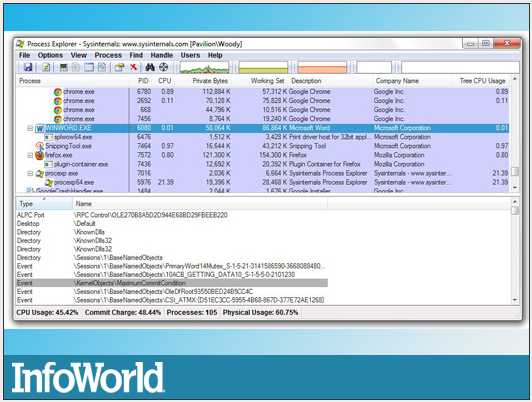Screen dimensions: 532x402
Task: Open the Handle menu
Action: 162,55
